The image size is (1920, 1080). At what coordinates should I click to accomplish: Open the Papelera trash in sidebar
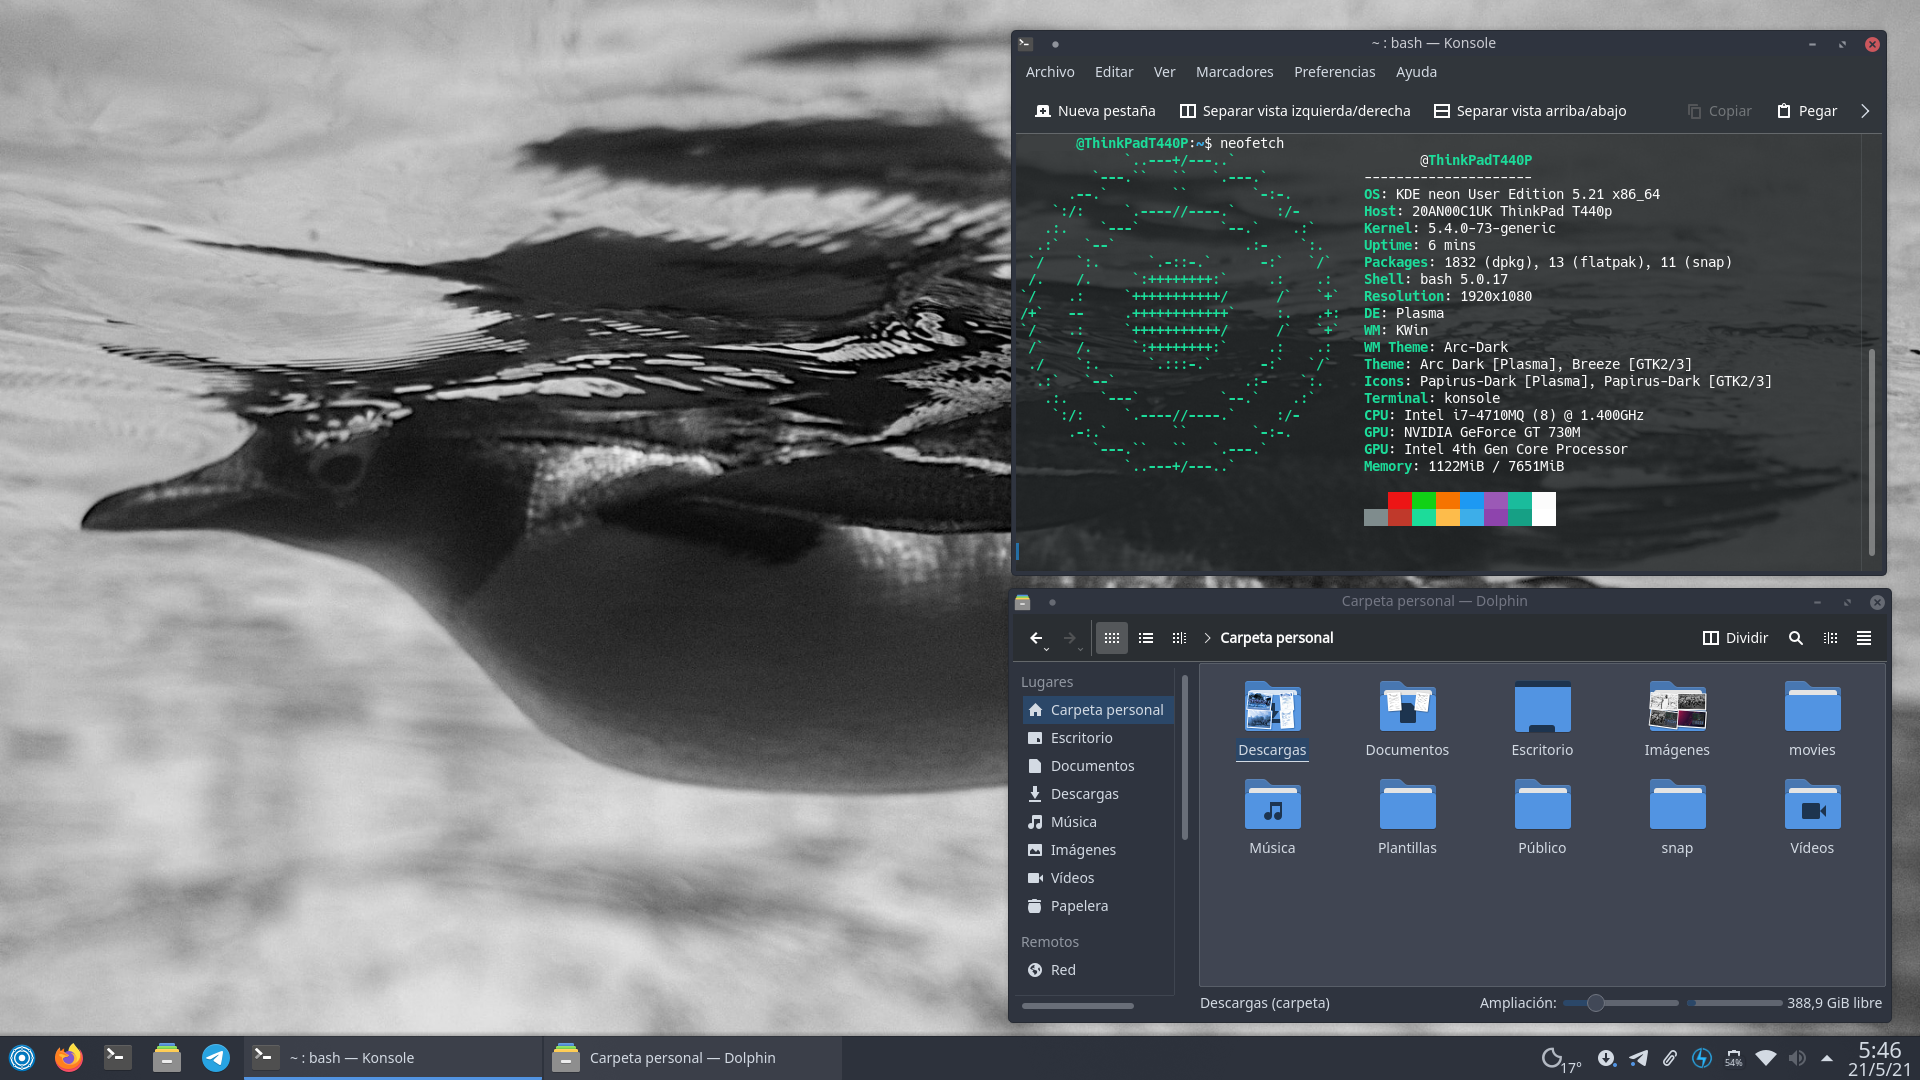[1078, 906]
